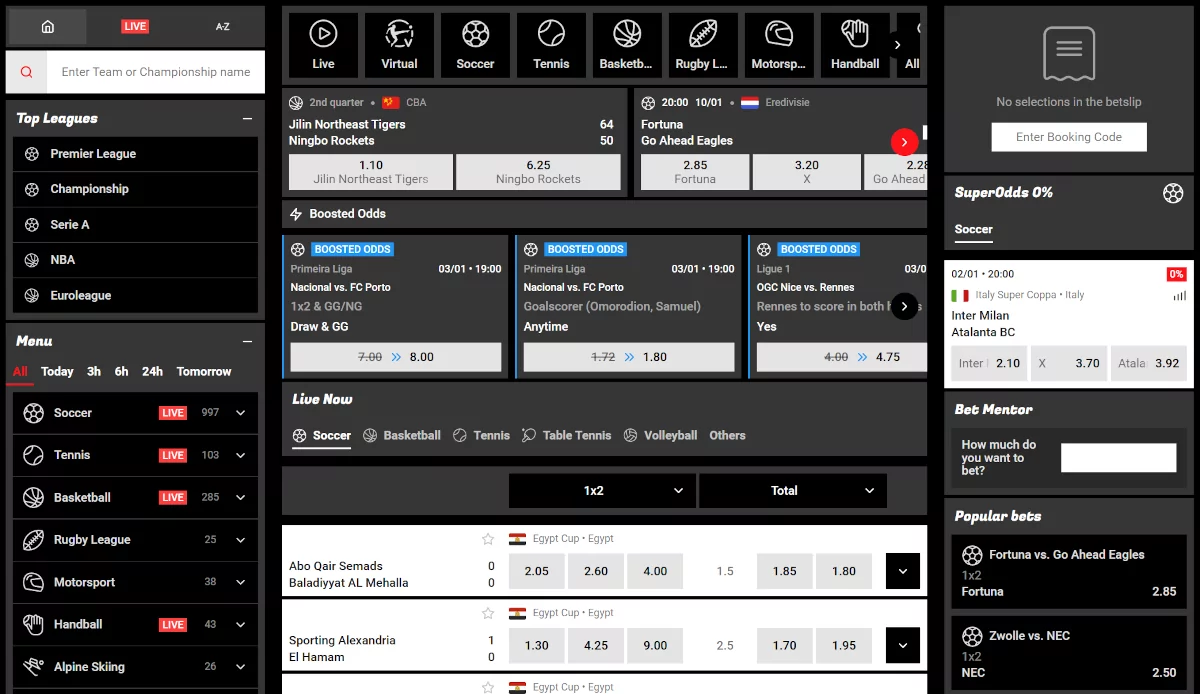The width and height of the screenshot is (1200, 694).
Task: Open the Tennis tile in top carousel
Action: [551, 45]
